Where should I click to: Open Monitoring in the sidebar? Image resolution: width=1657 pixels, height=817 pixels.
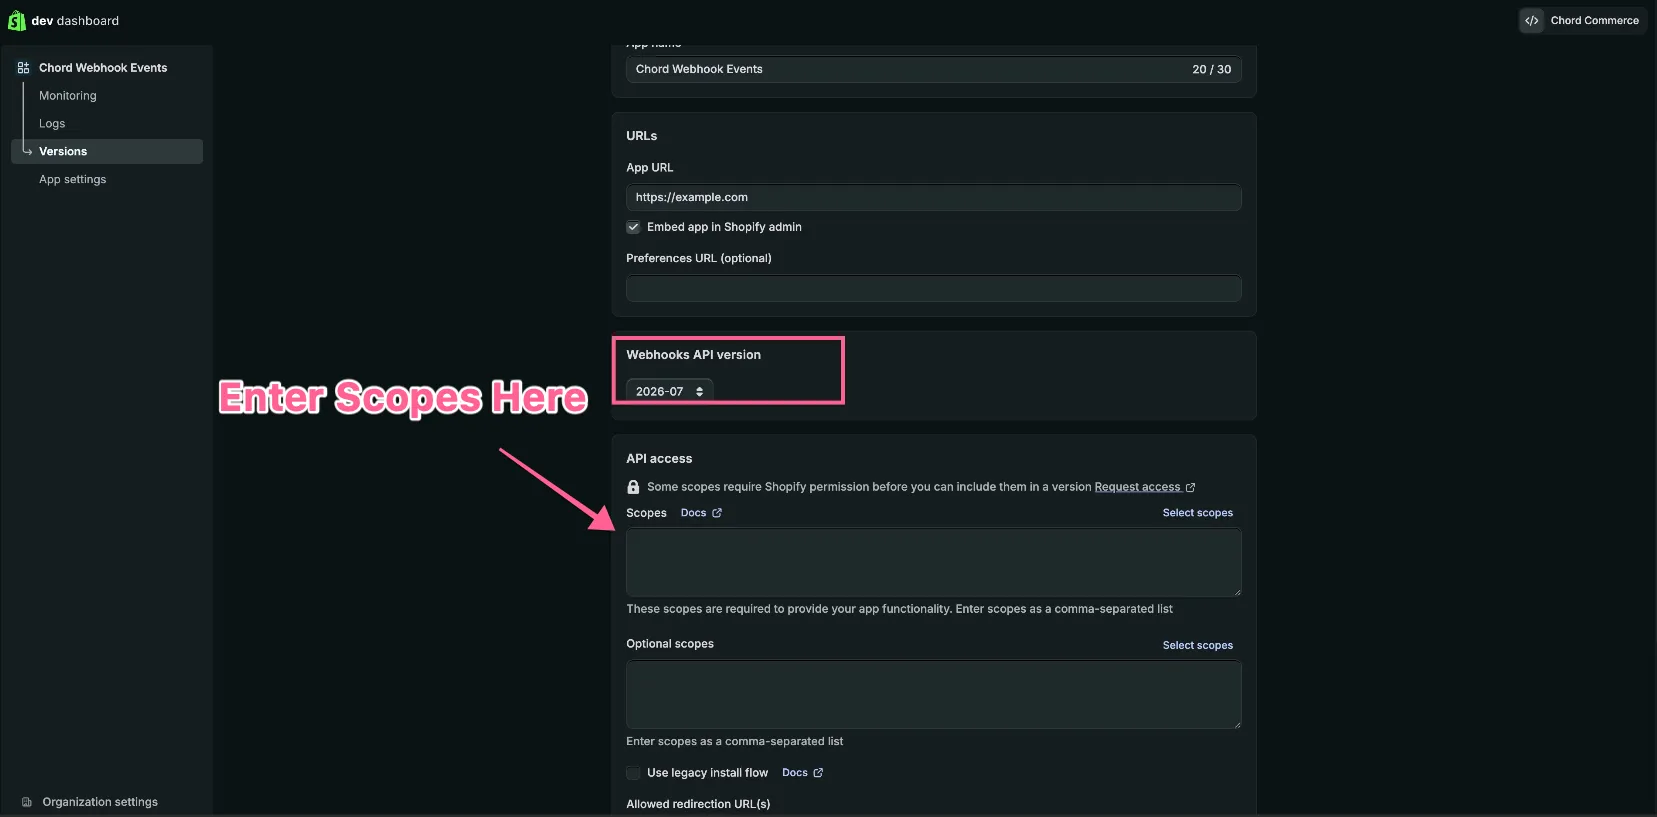click(68, 96)
